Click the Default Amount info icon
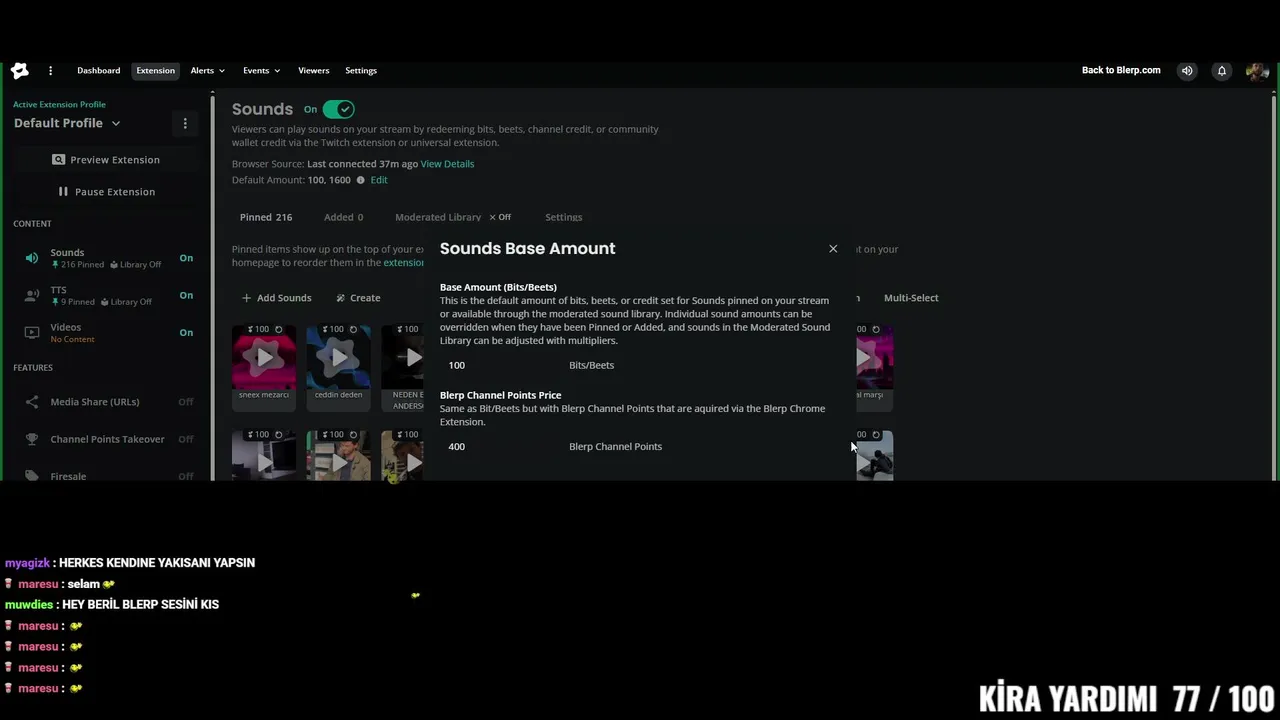 [361, 180]
